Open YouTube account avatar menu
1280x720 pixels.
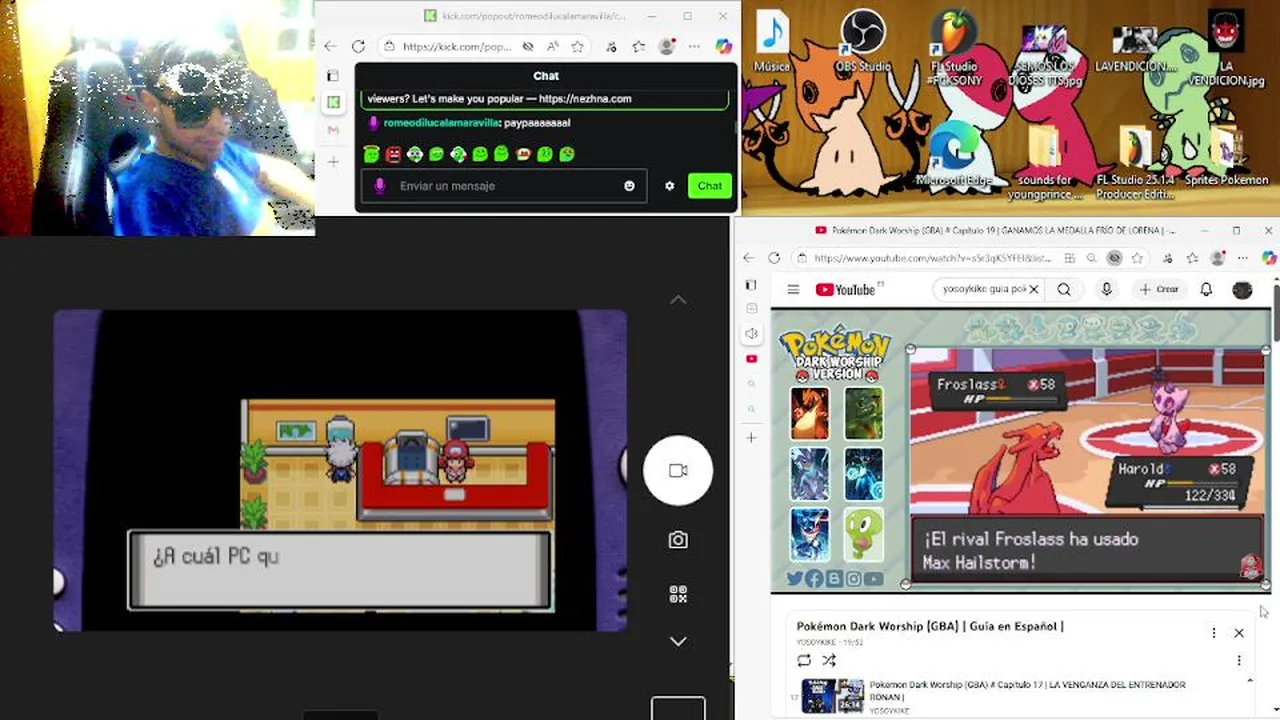point(1242,290)
